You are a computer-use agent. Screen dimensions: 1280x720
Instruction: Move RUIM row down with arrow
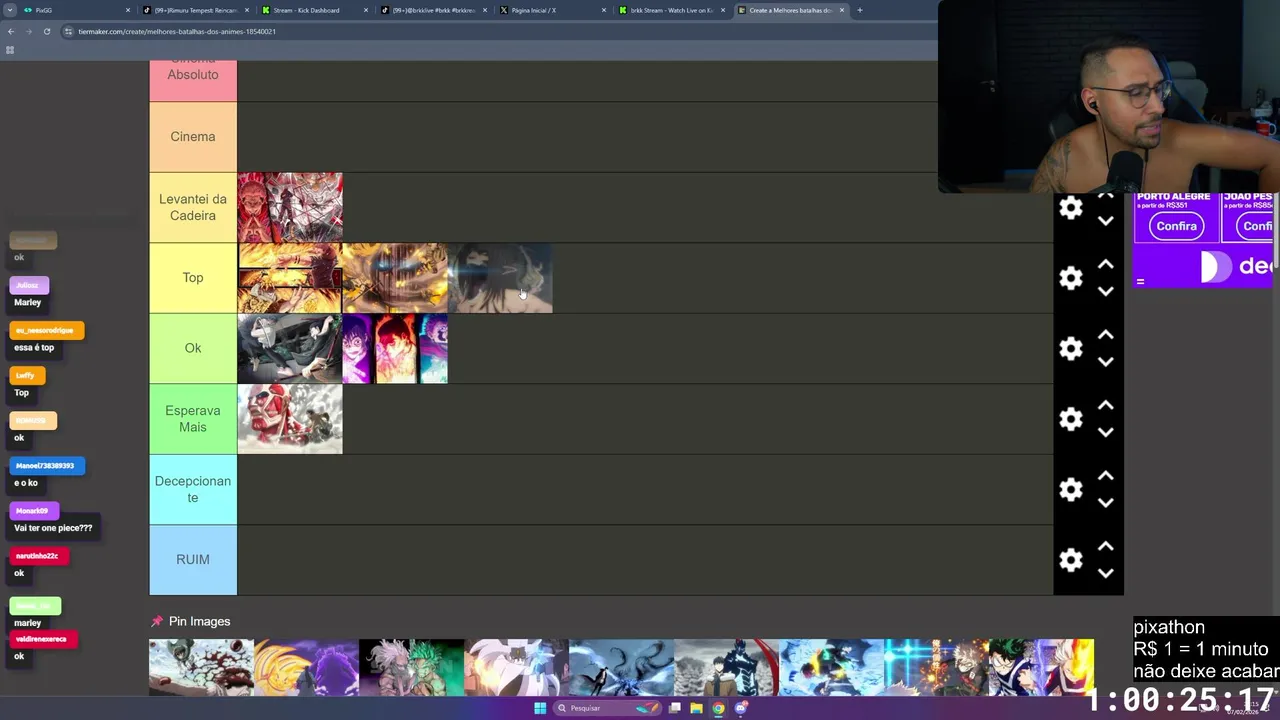[1106, 573]
